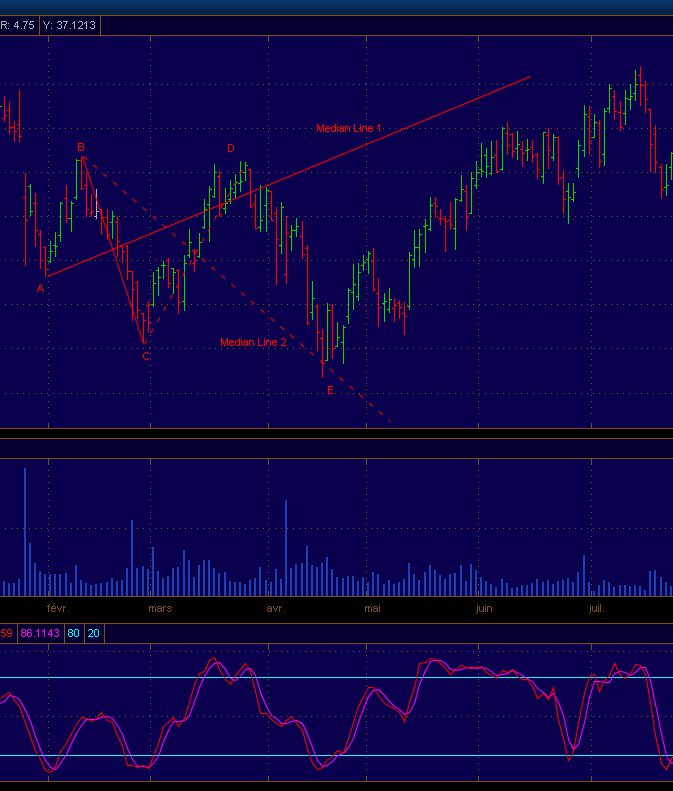Click the 'Median Line 1' chart label
This screenshot has width=673, height=791.
point(349,128)
